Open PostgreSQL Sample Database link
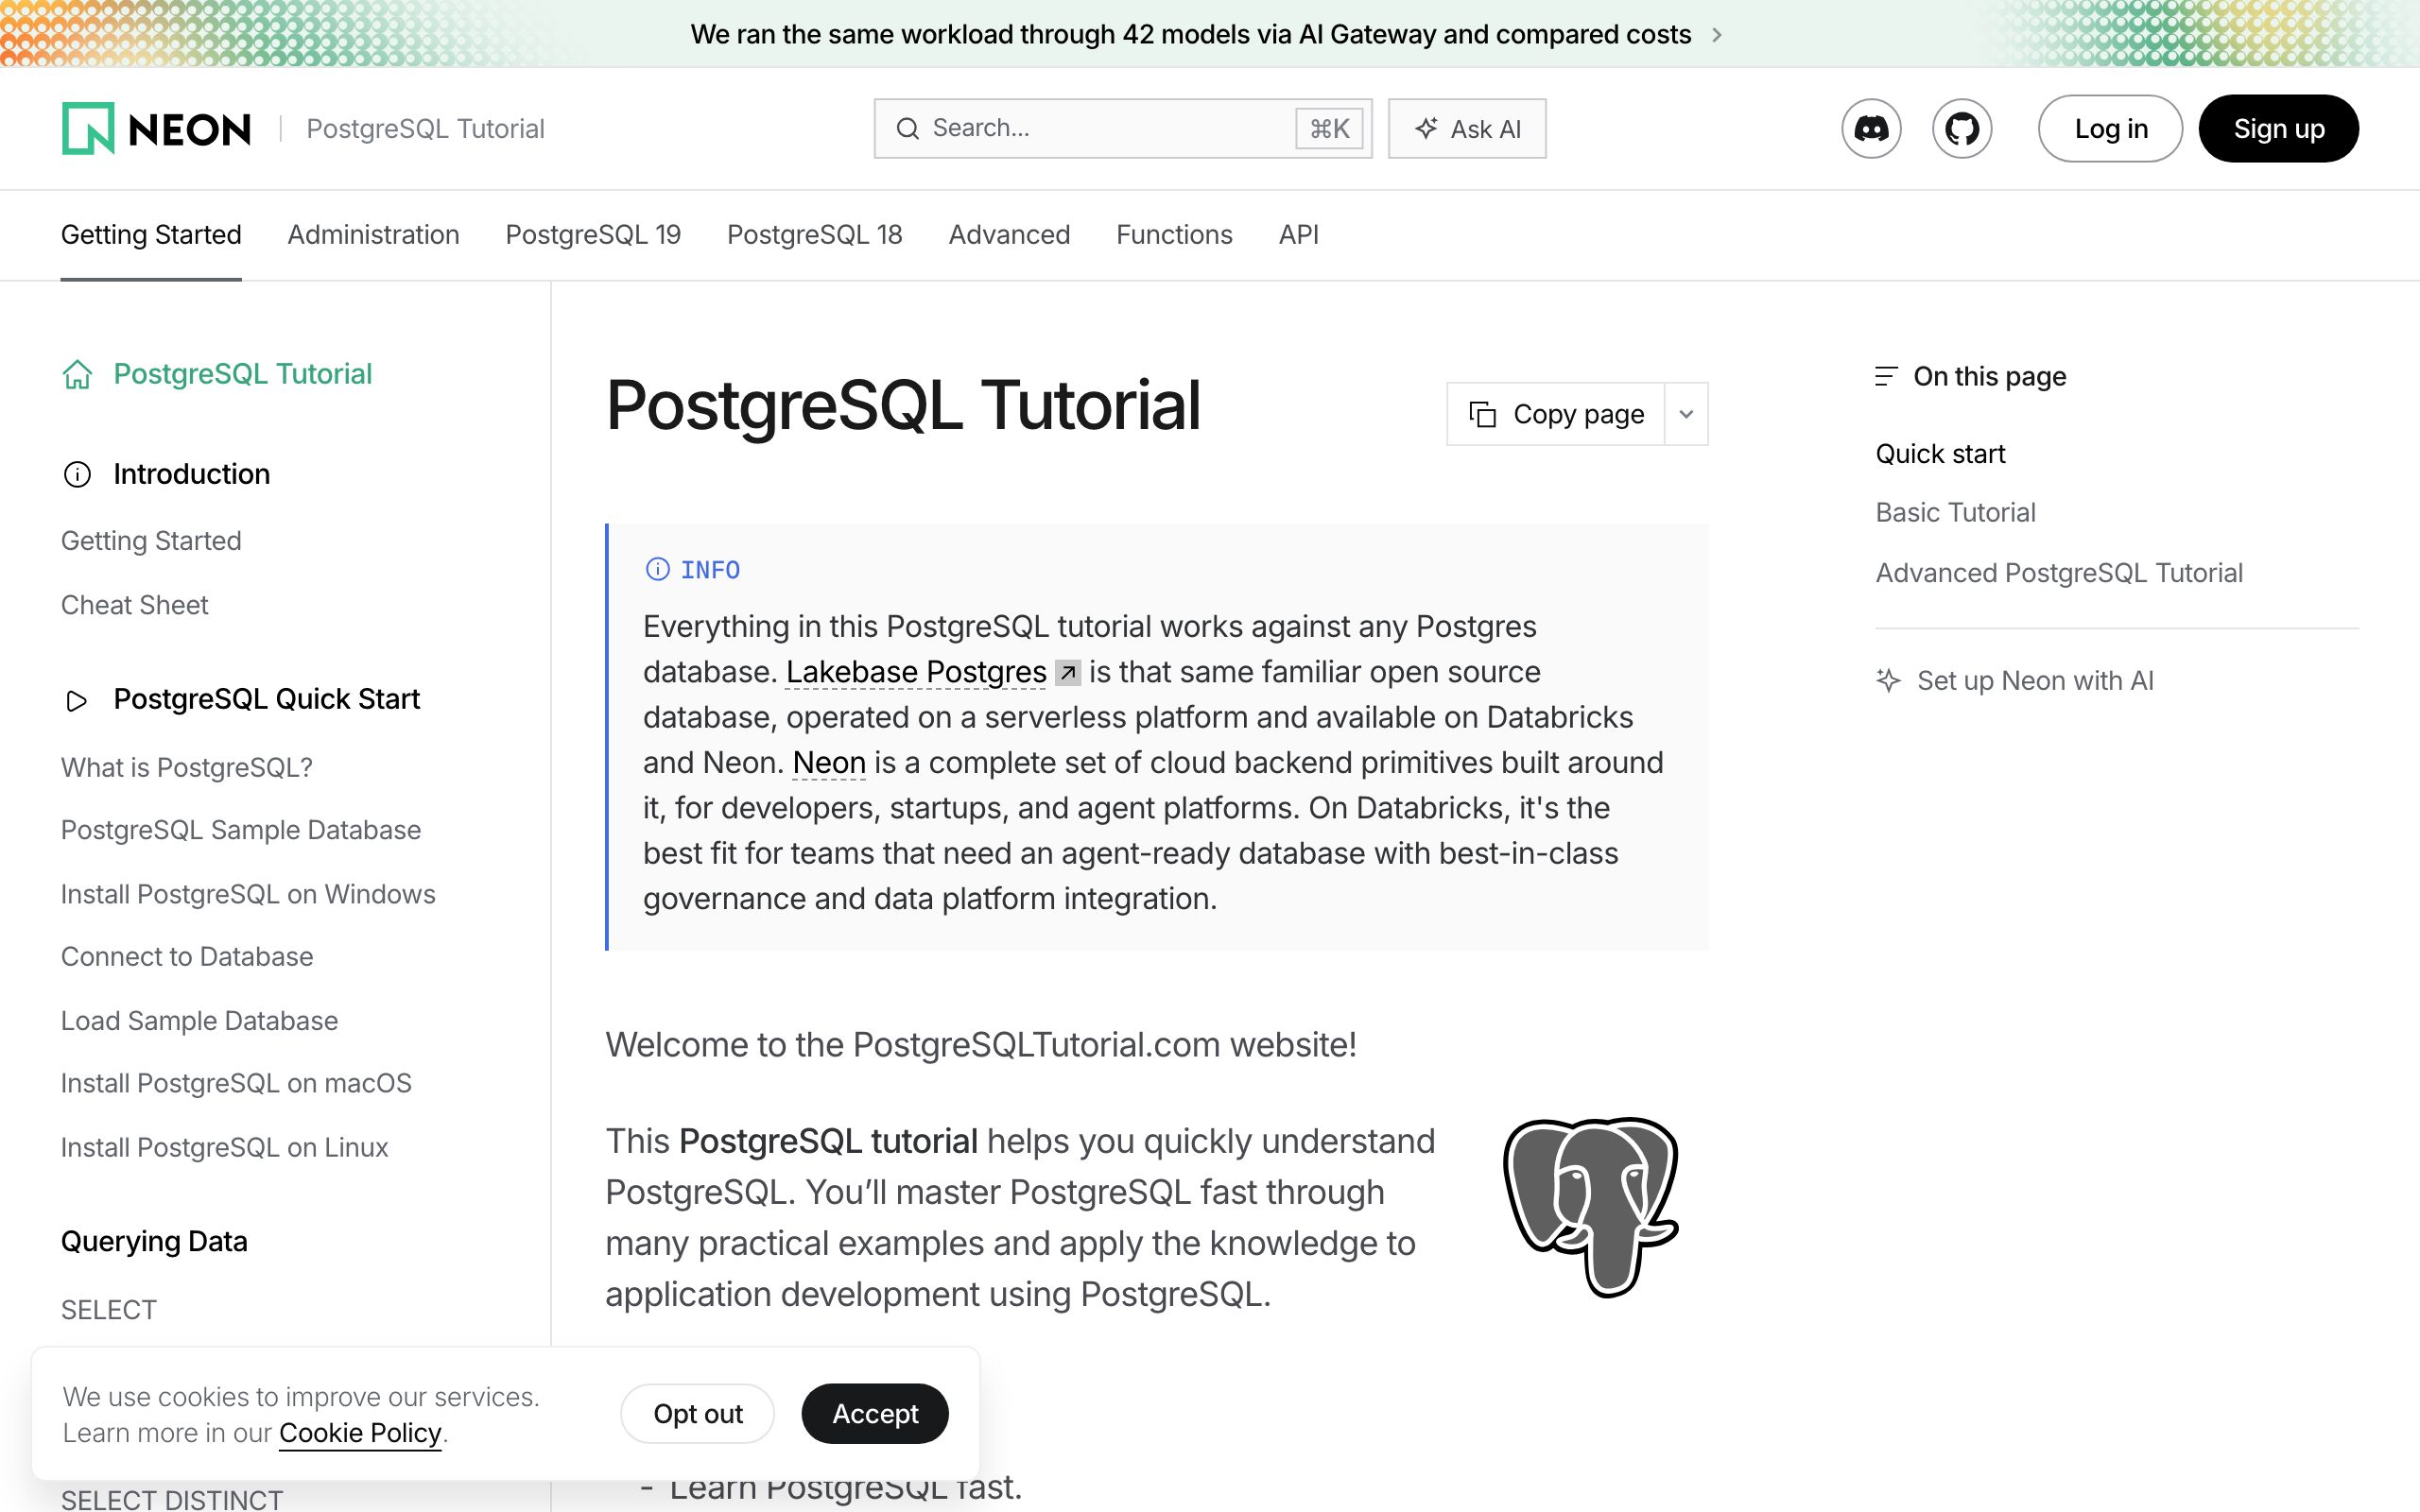Viewport: 2420px width, 1512px height. (241, 830)
